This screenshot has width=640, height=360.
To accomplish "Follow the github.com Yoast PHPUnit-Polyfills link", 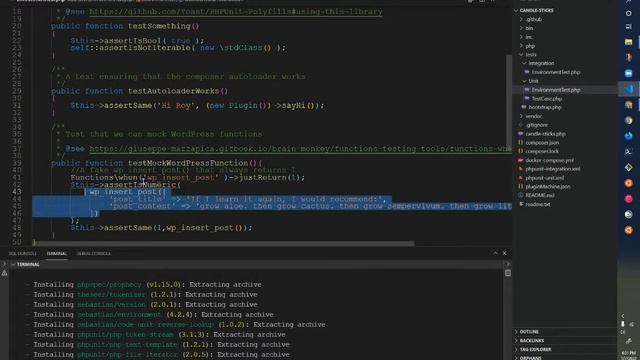I will click(x=236, y=11).
